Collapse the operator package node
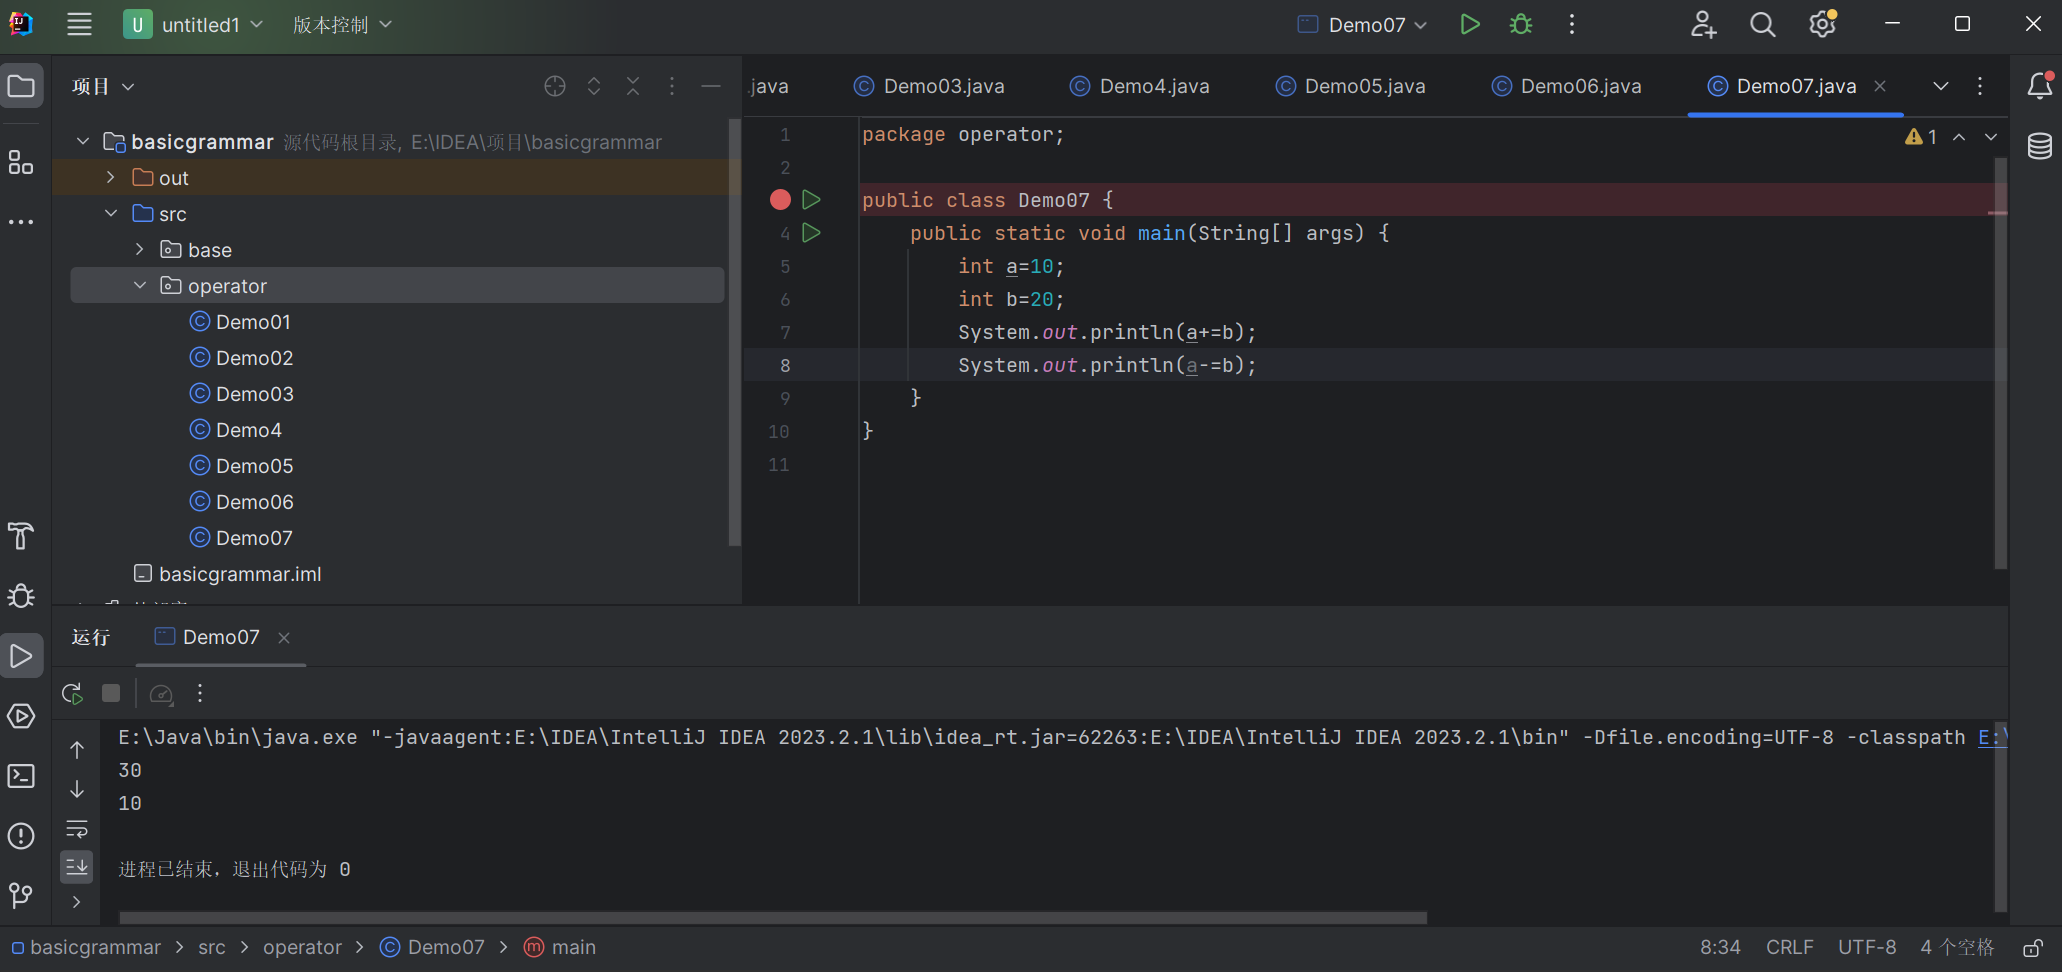This screenshot has width=2062, height=972. click(140, 286)
